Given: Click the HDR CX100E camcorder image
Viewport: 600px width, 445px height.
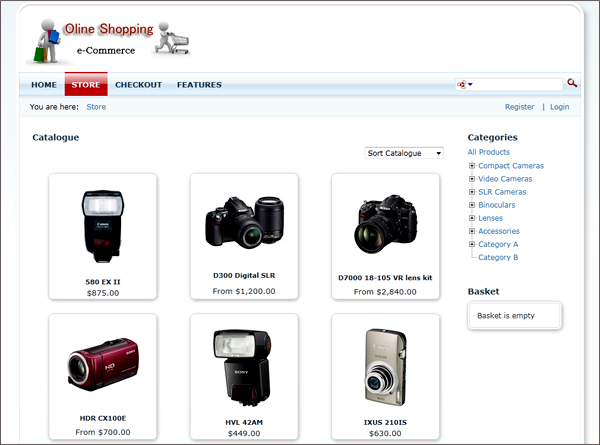Looking at the screenshot, I should point(103,364).
